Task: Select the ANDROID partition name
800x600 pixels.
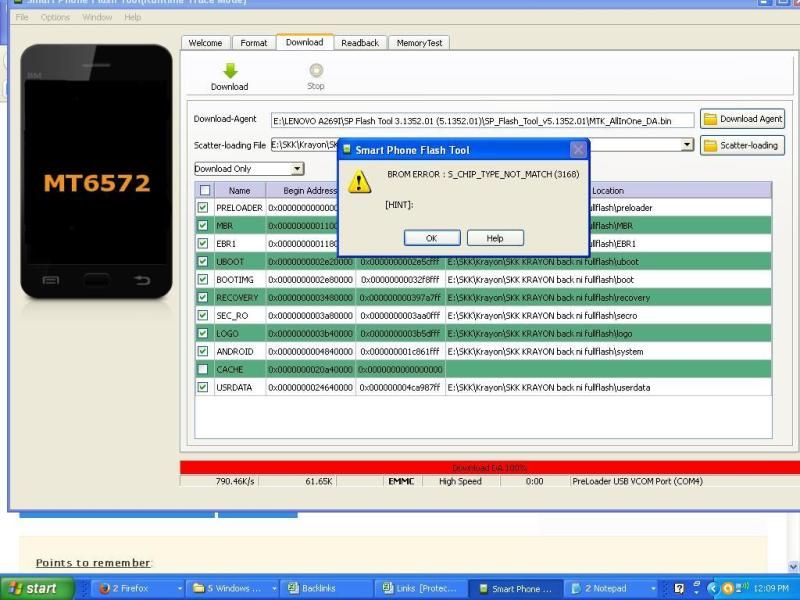Action: [235, 352]
